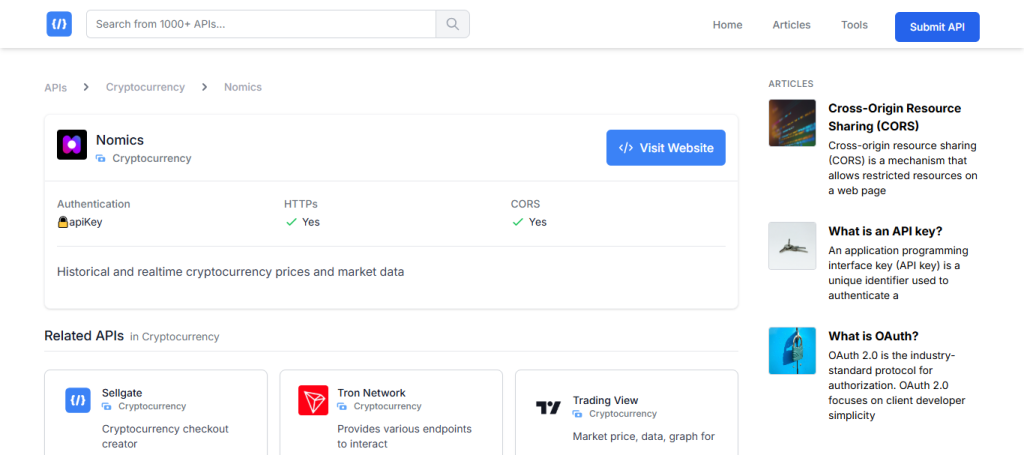Image resolution: width=1024 pixels, height=455 pixels.
Task: Open Cross-Origin Resource Sharing (CORS) article
Action: (x=895, y=117)
